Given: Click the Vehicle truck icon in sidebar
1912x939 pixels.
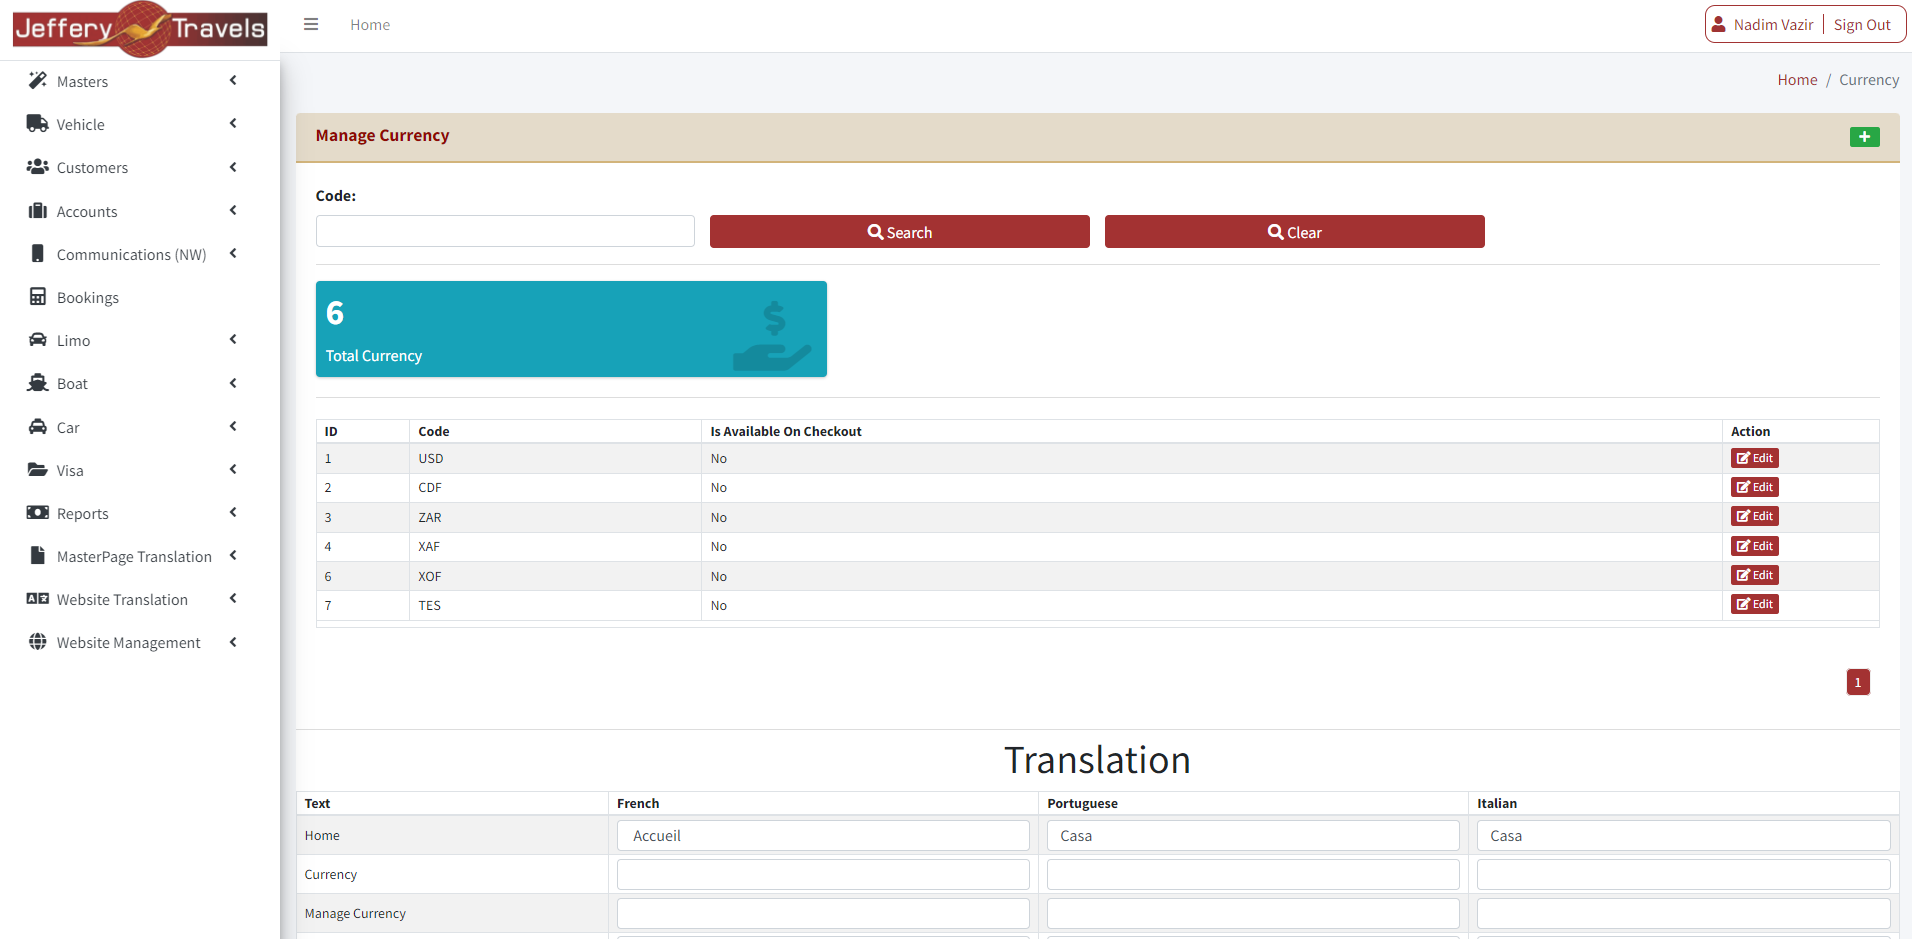Looking at the screenshot, I should [38, 124].
